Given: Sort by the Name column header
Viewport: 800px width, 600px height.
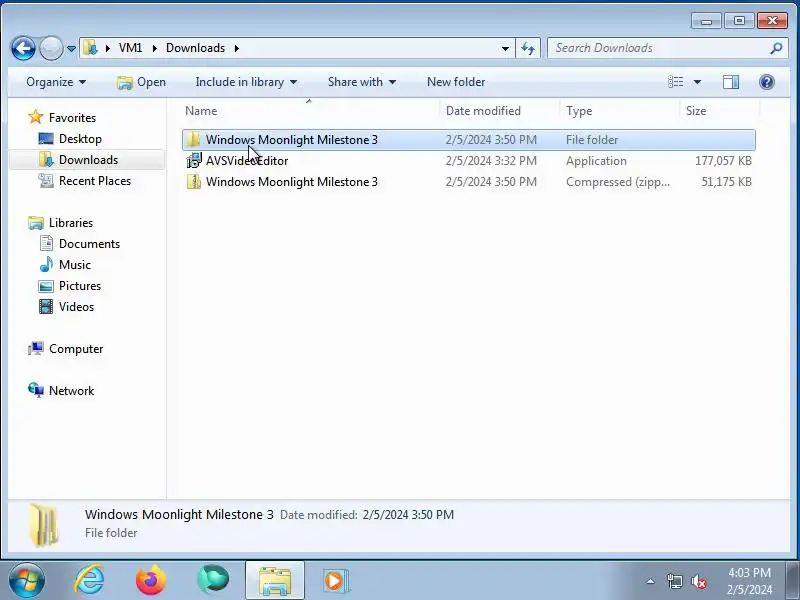Looking at the screenshot, I should coord(309,111).
